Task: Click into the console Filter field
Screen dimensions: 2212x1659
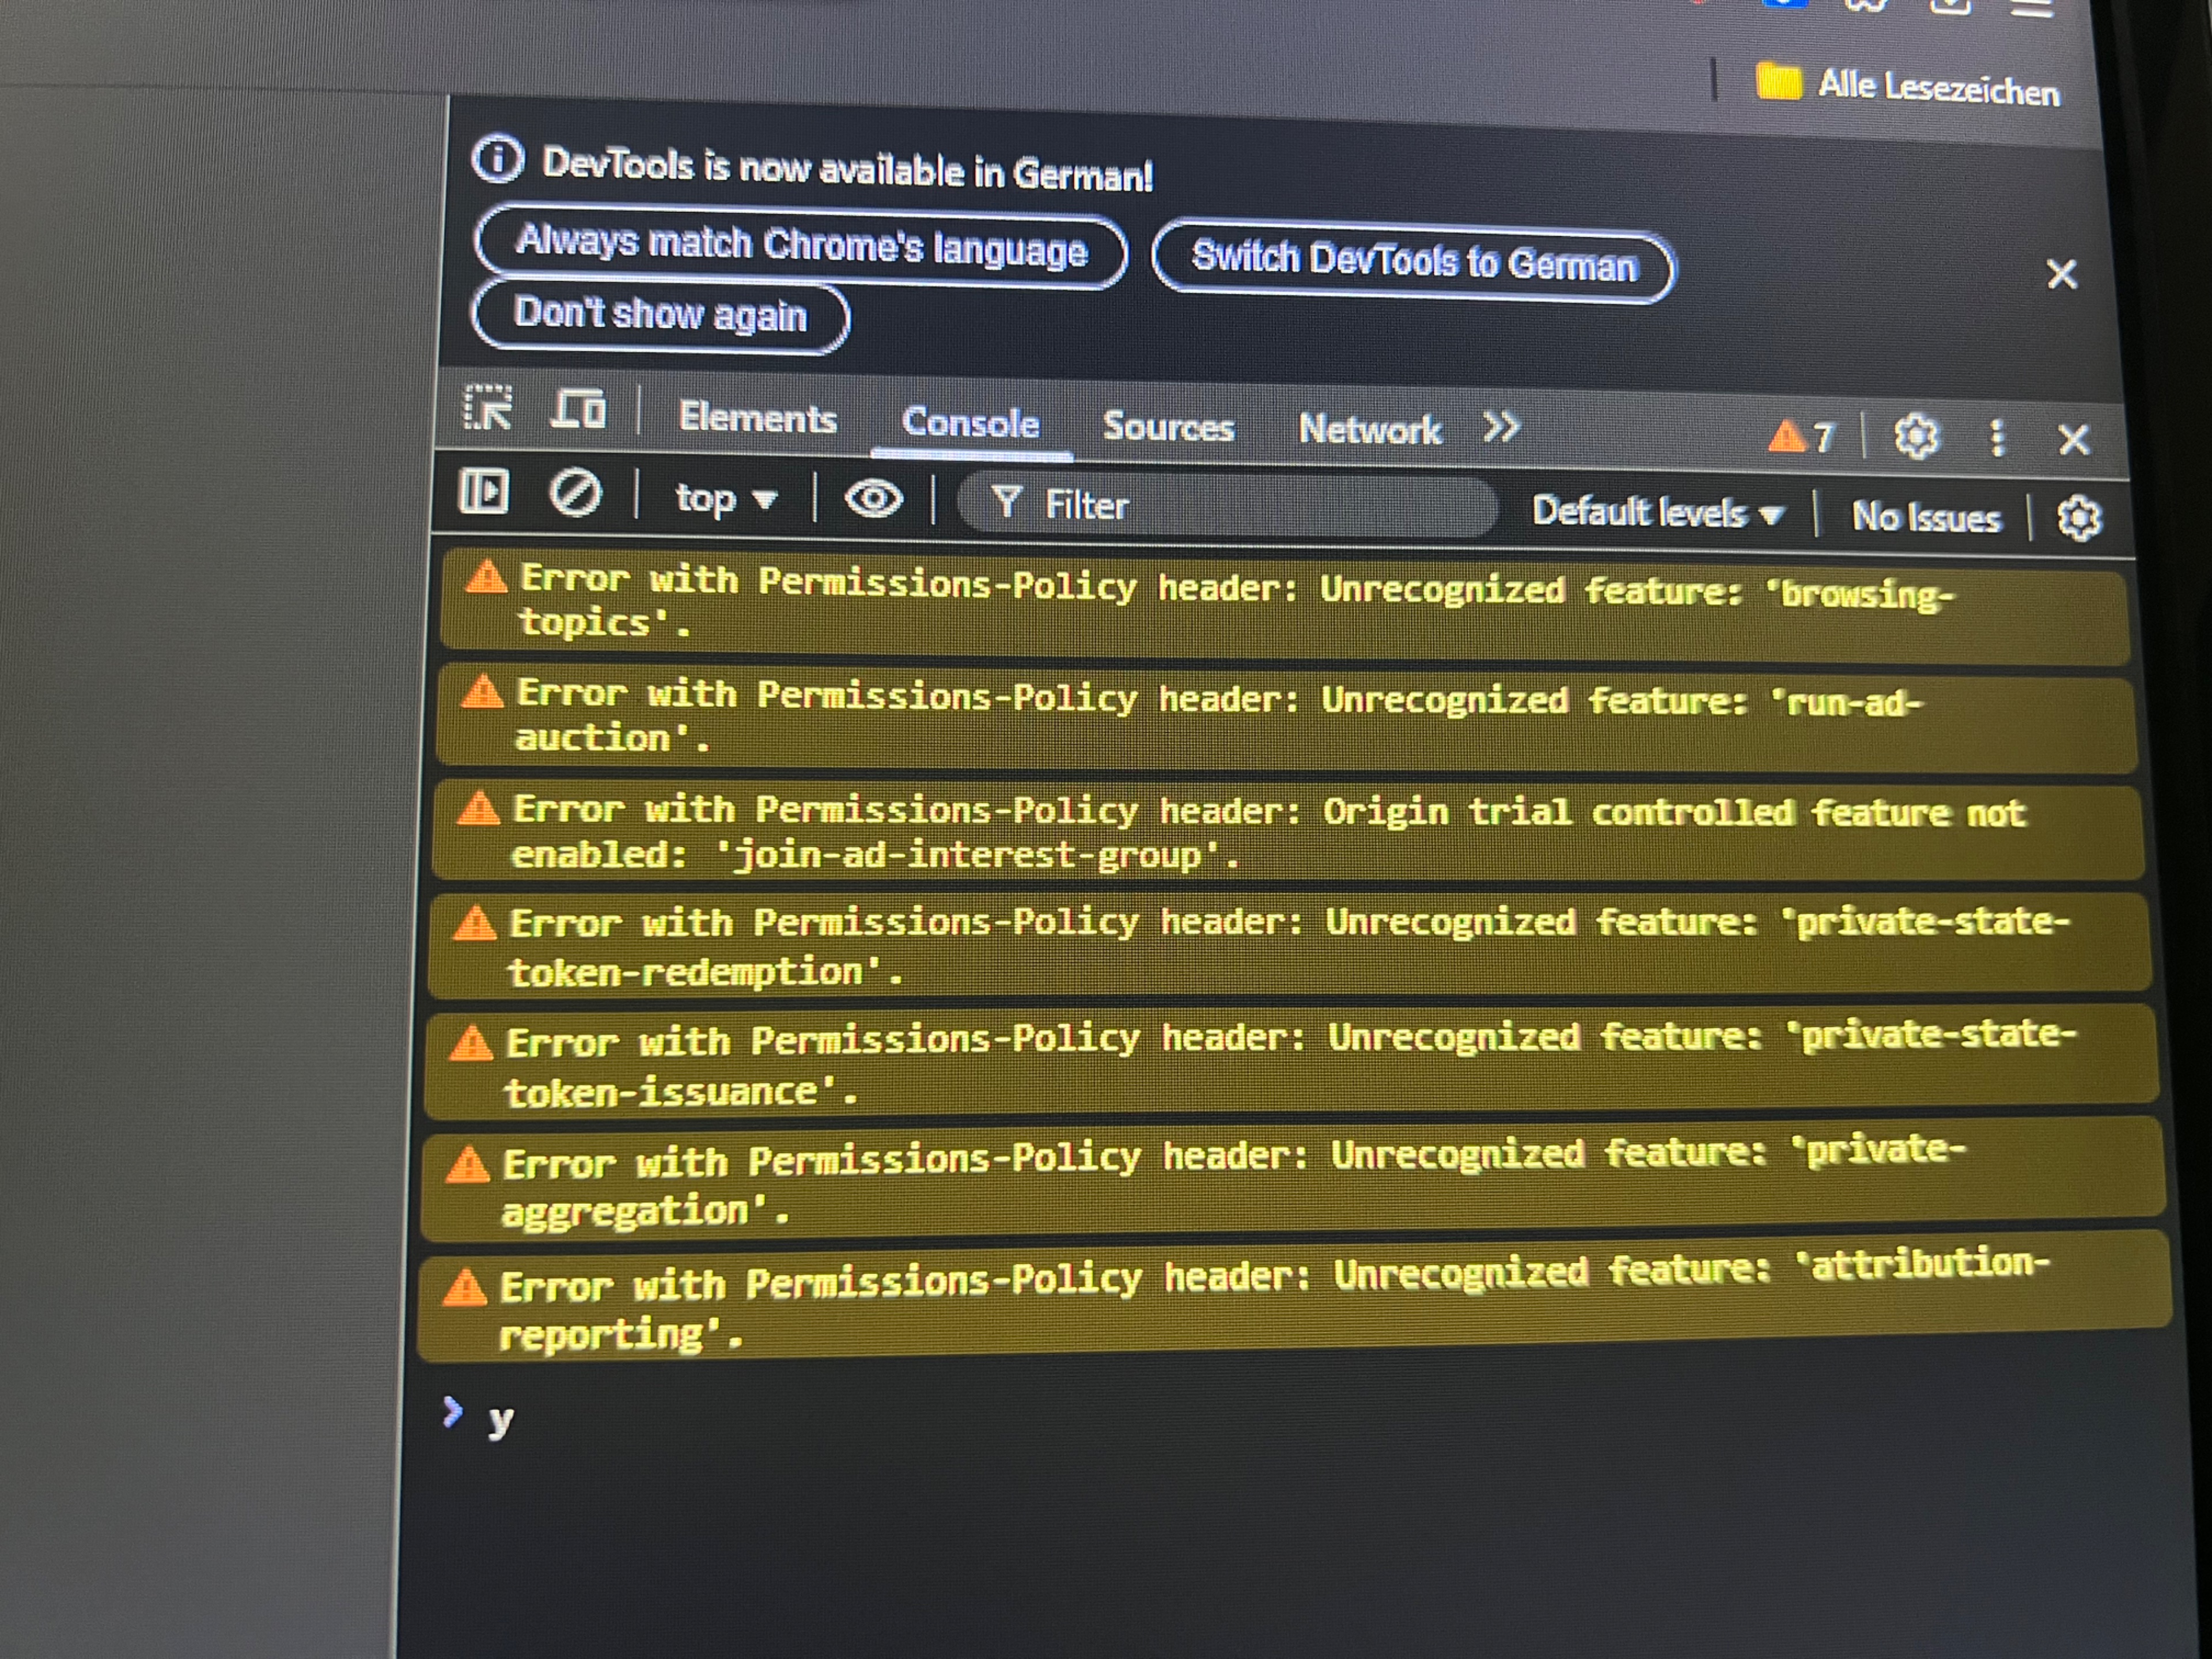Action: [1250, 506]
